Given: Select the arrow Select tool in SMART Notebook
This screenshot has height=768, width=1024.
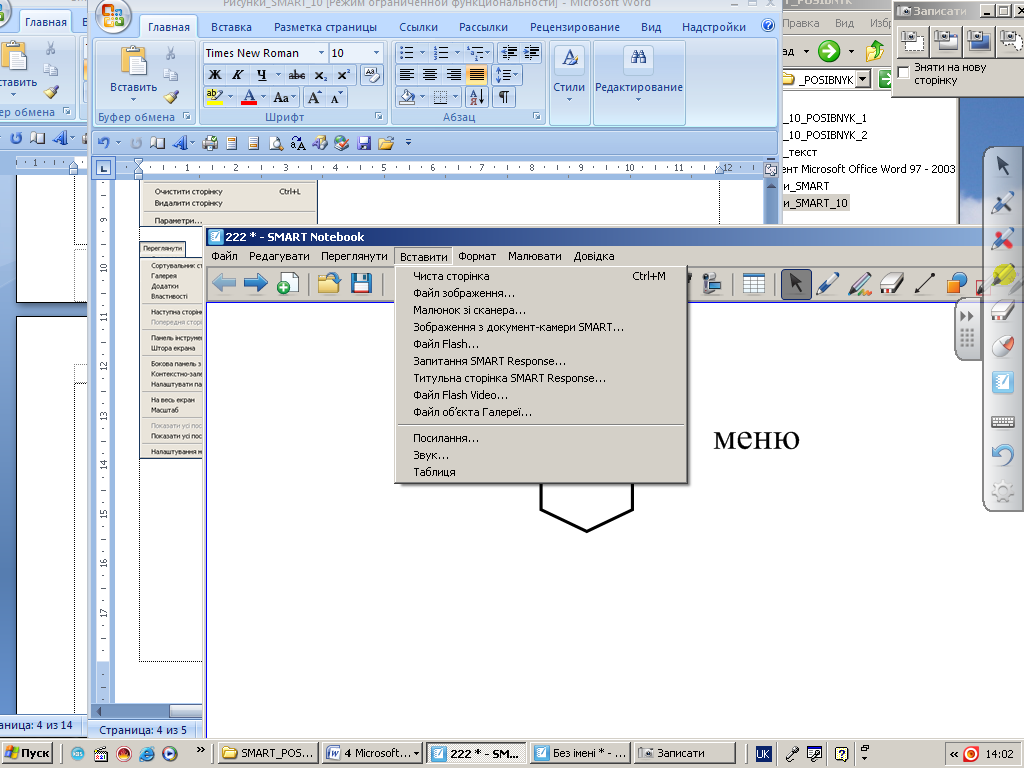Looking at the screenshot, I should [796, 284].
